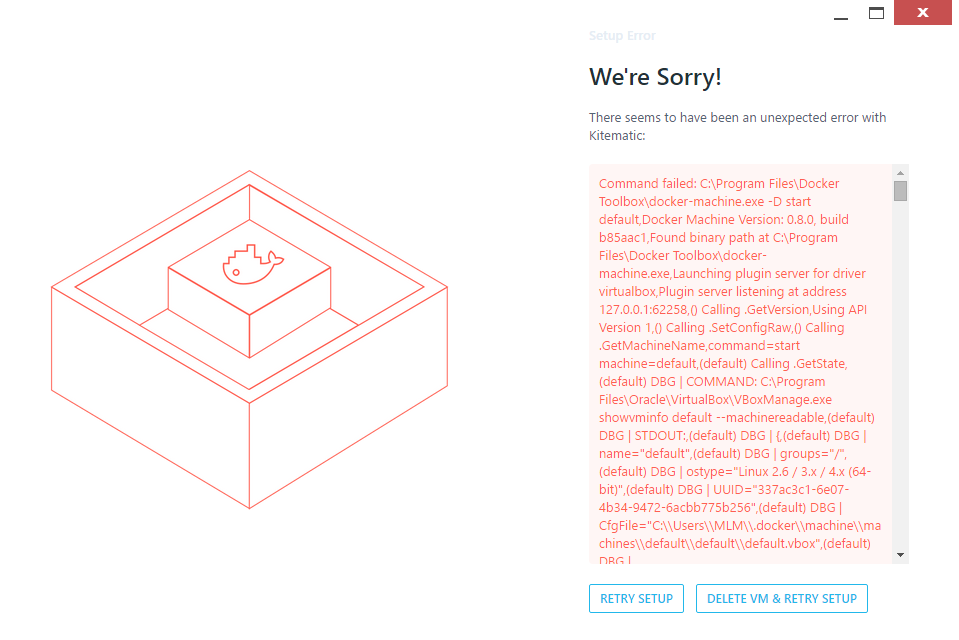
Task: Click the 'unexpected error with Kitematic' message text
Action: 736,124
